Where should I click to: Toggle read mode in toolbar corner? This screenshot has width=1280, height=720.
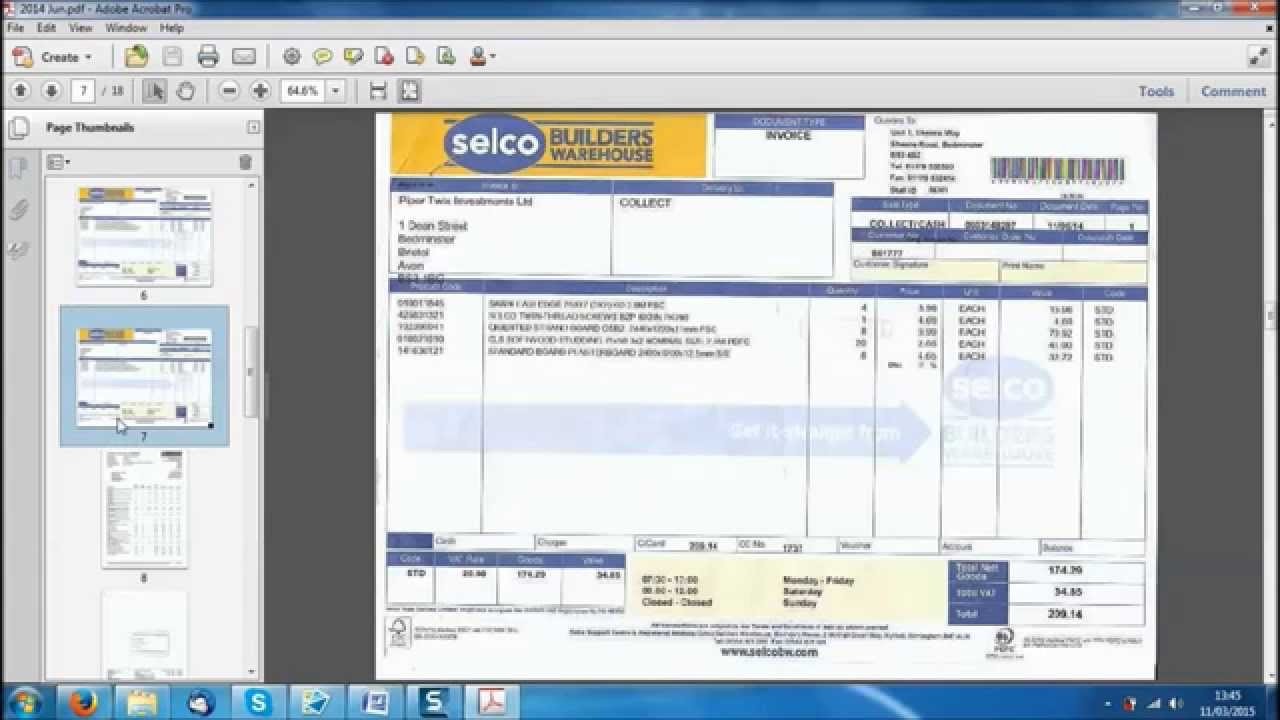(1258, 56)
